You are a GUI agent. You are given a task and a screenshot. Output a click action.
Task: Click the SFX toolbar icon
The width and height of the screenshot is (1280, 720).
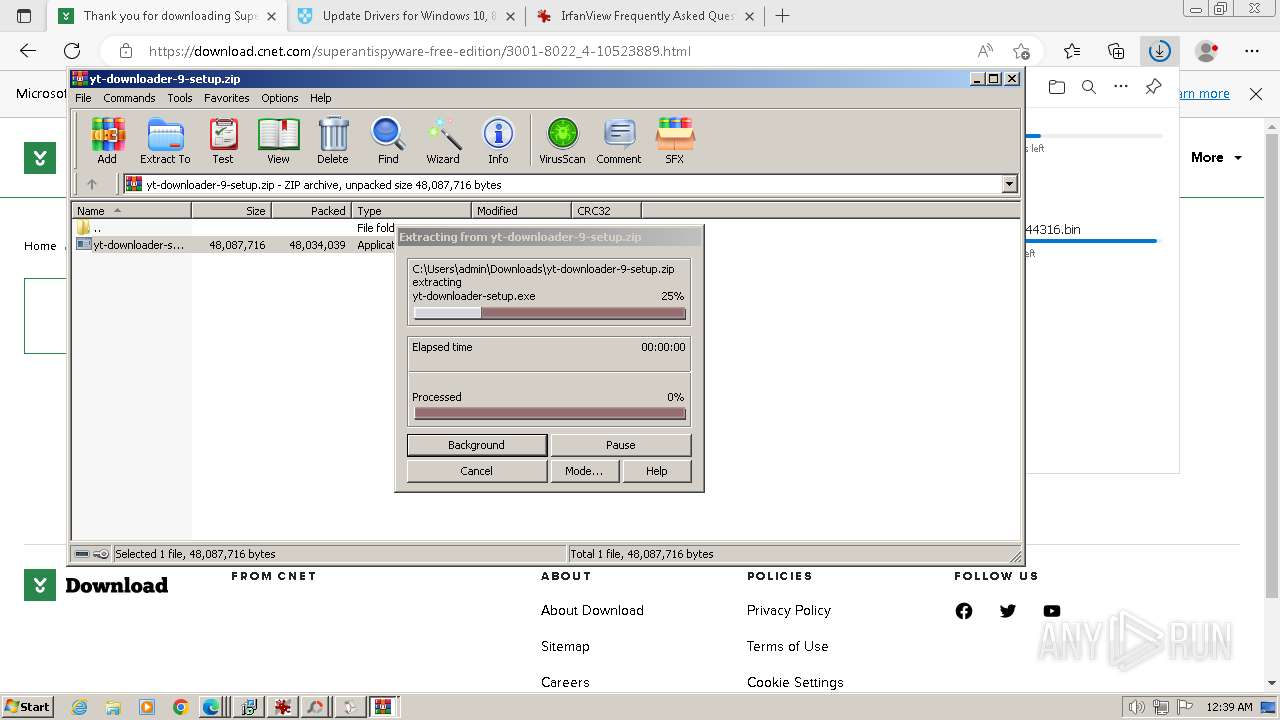pos(675,141)
